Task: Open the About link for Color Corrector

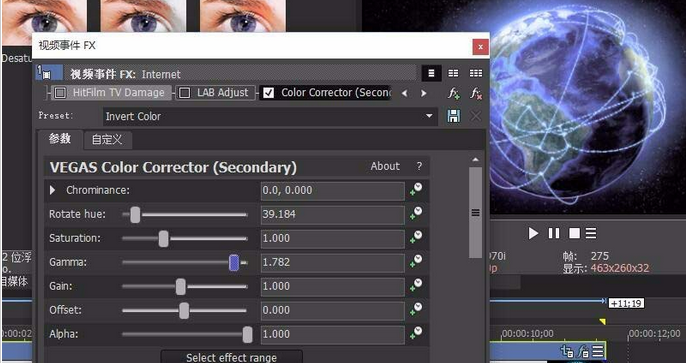Action: [x=385, y=166]
